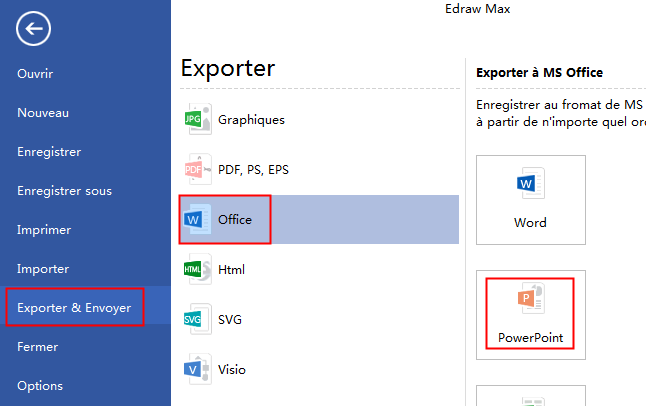Export using the Word button label
Screen dimensions: 646x406
click(x=530, y=223)
